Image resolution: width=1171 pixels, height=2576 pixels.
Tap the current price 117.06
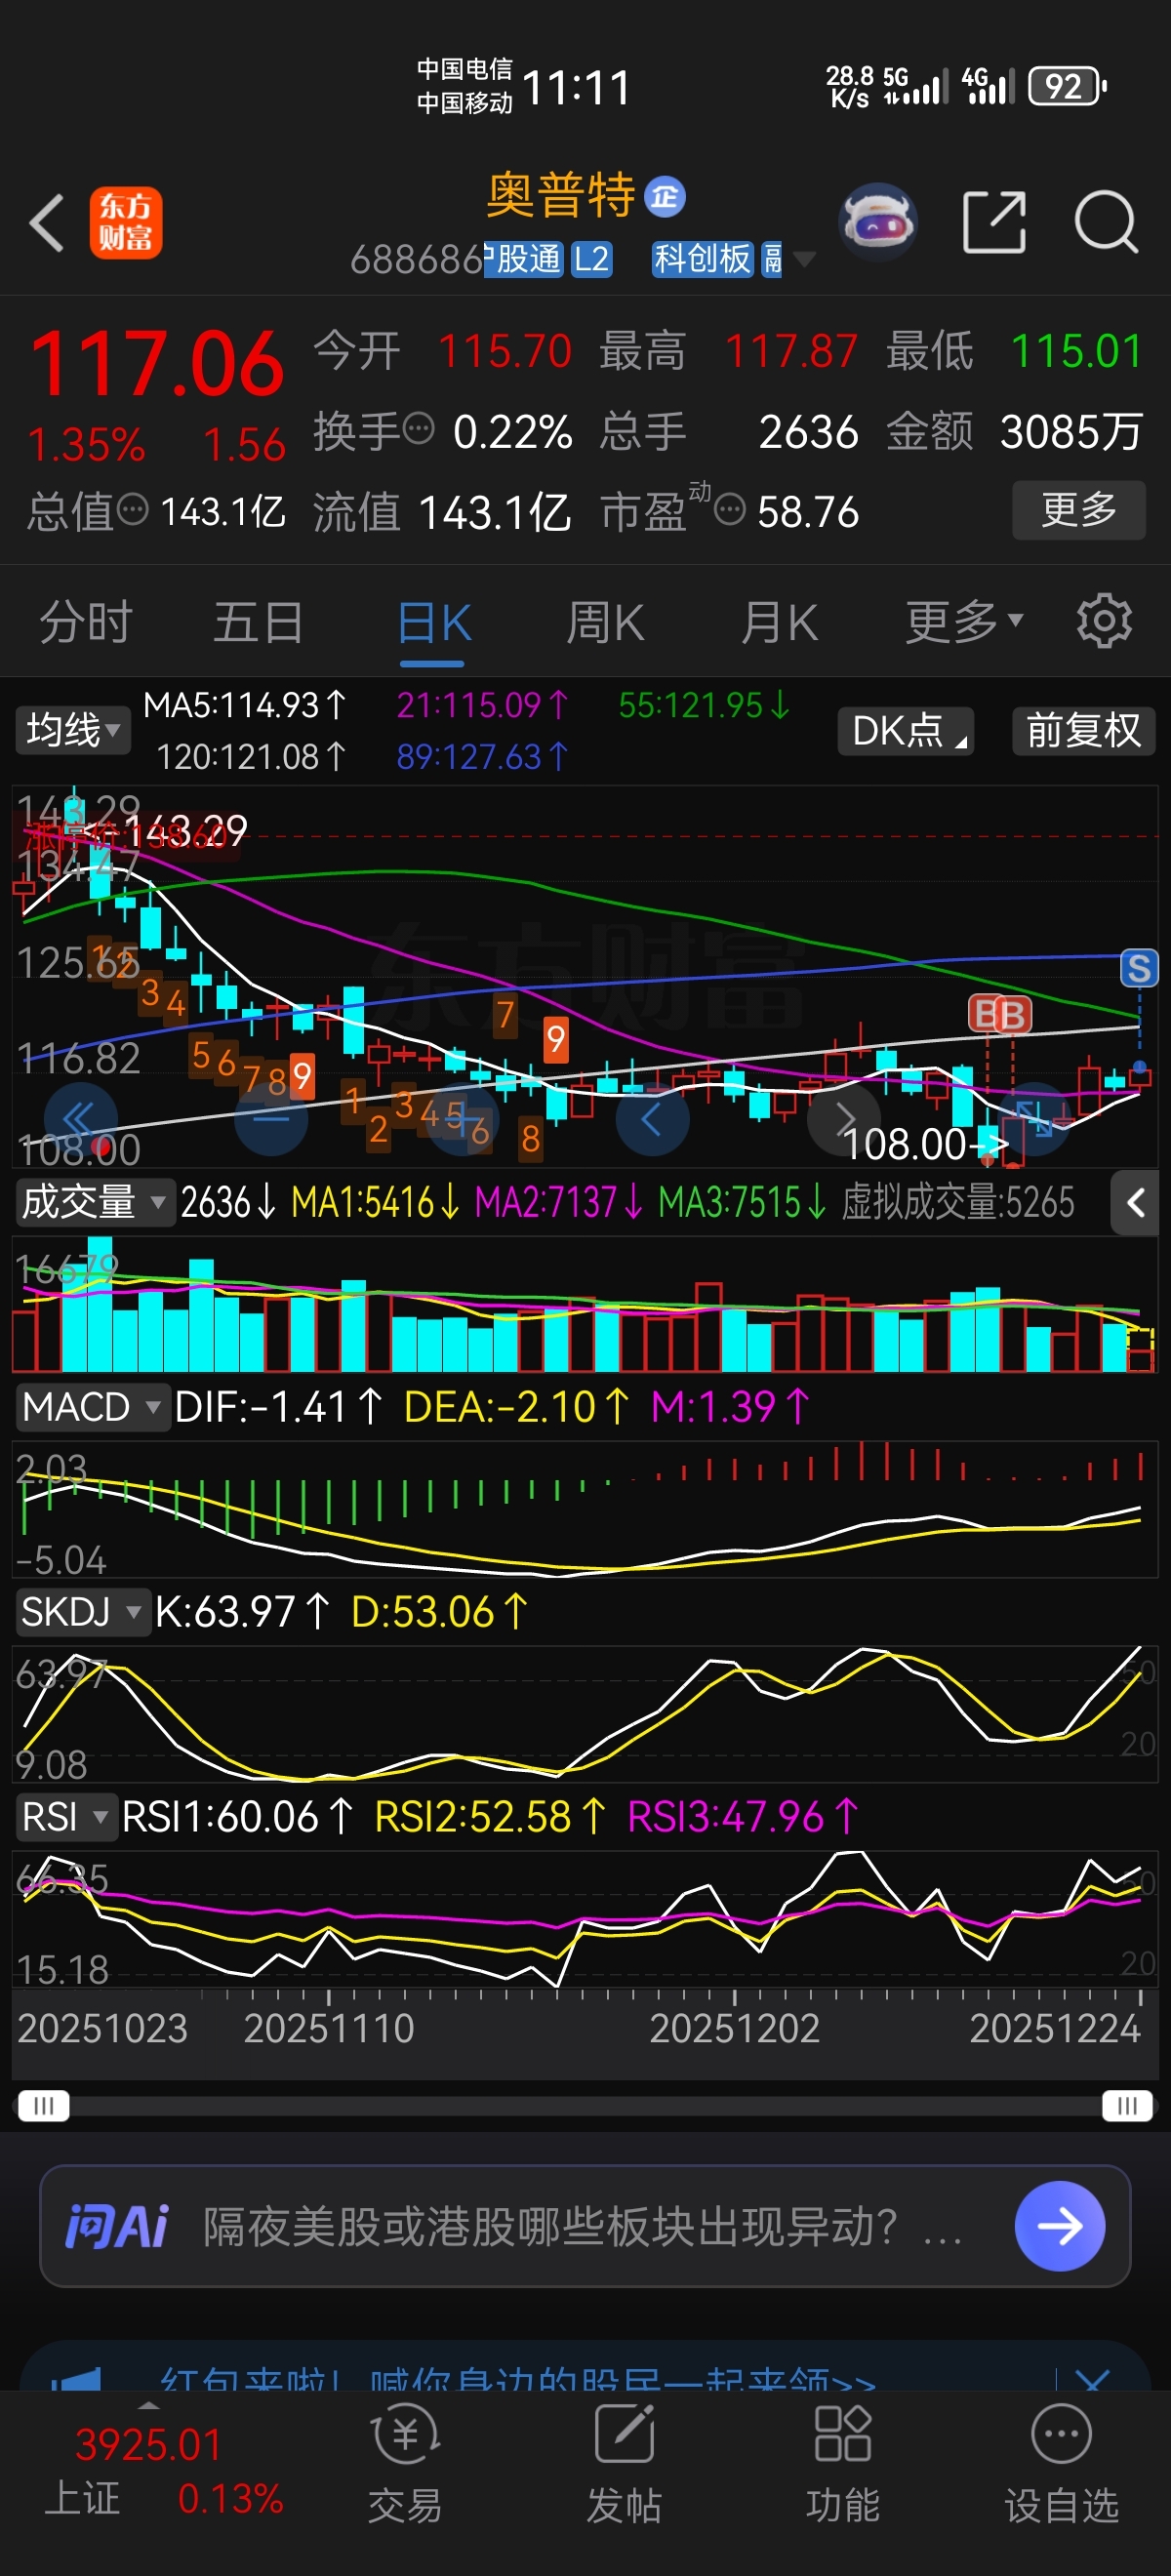[158, 362]
